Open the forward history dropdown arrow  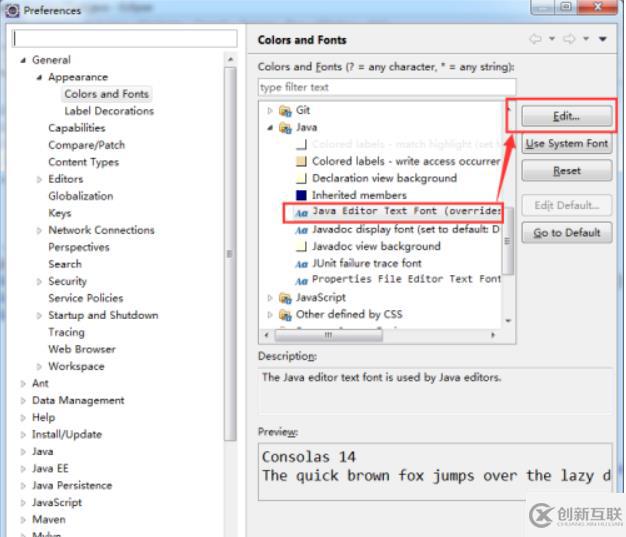586,39
